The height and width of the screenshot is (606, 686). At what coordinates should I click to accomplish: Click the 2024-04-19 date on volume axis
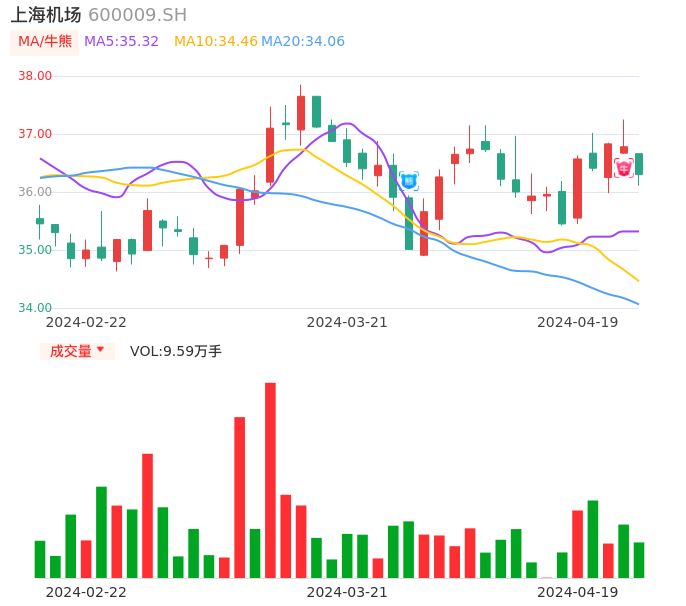coord(578,592)
